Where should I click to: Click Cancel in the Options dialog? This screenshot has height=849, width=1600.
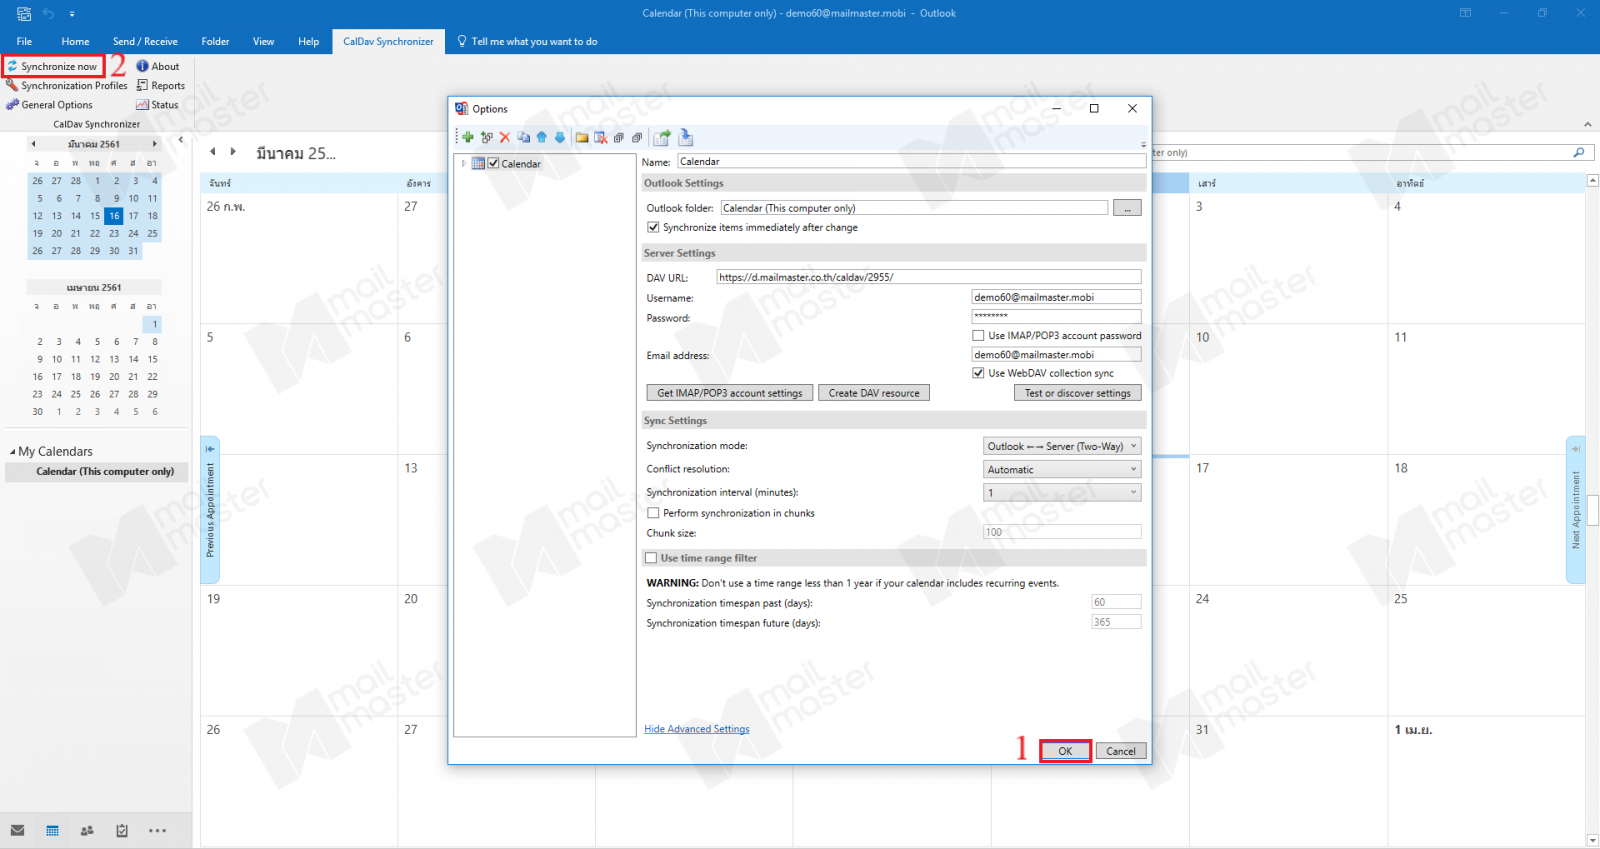1121,752
